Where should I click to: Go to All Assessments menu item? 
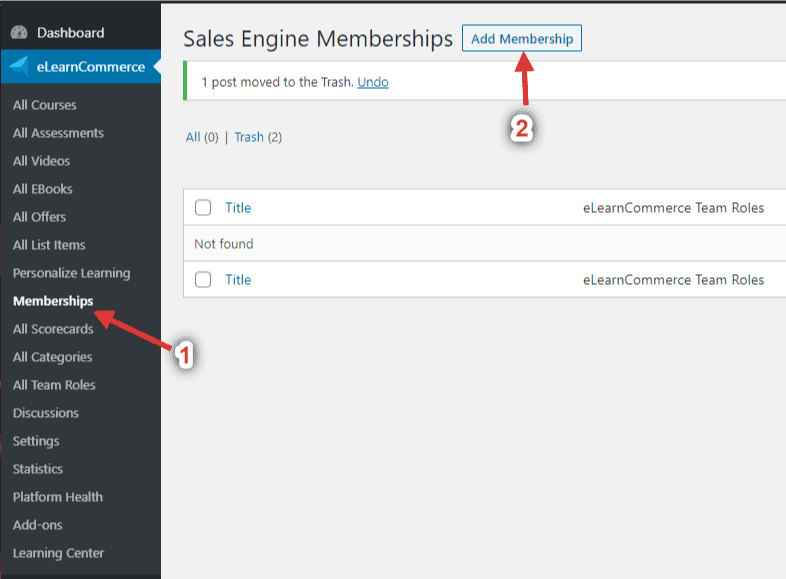tap(58, 133)
